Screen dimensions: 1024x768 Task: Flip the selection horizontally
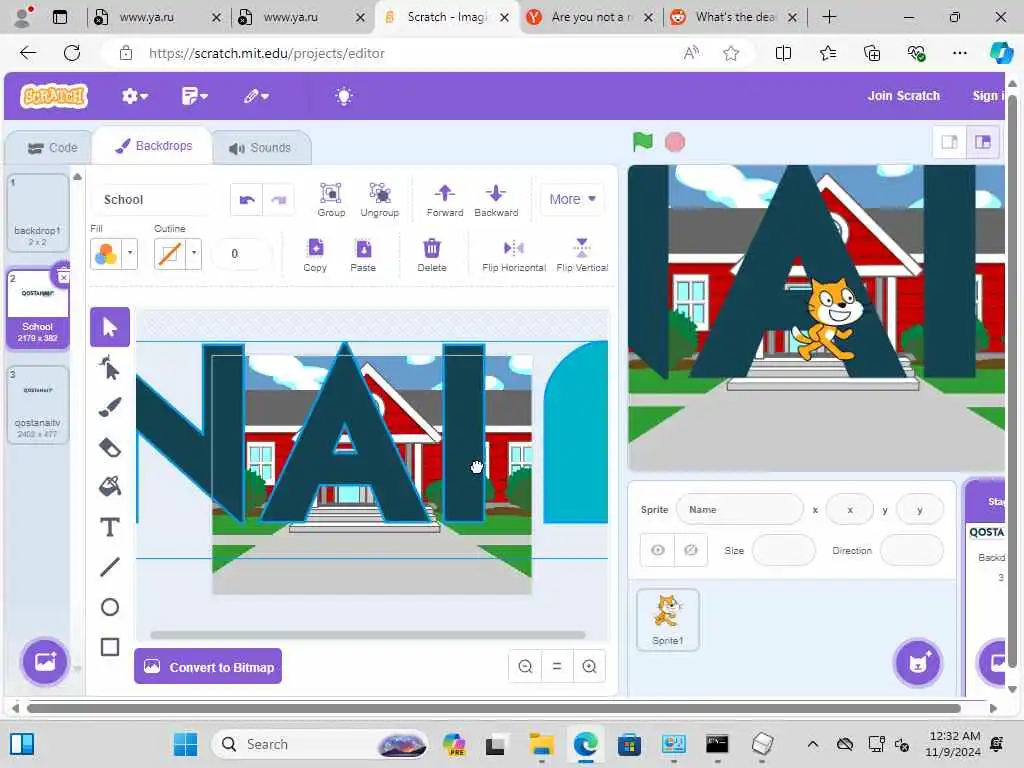[x=514, y=255]
